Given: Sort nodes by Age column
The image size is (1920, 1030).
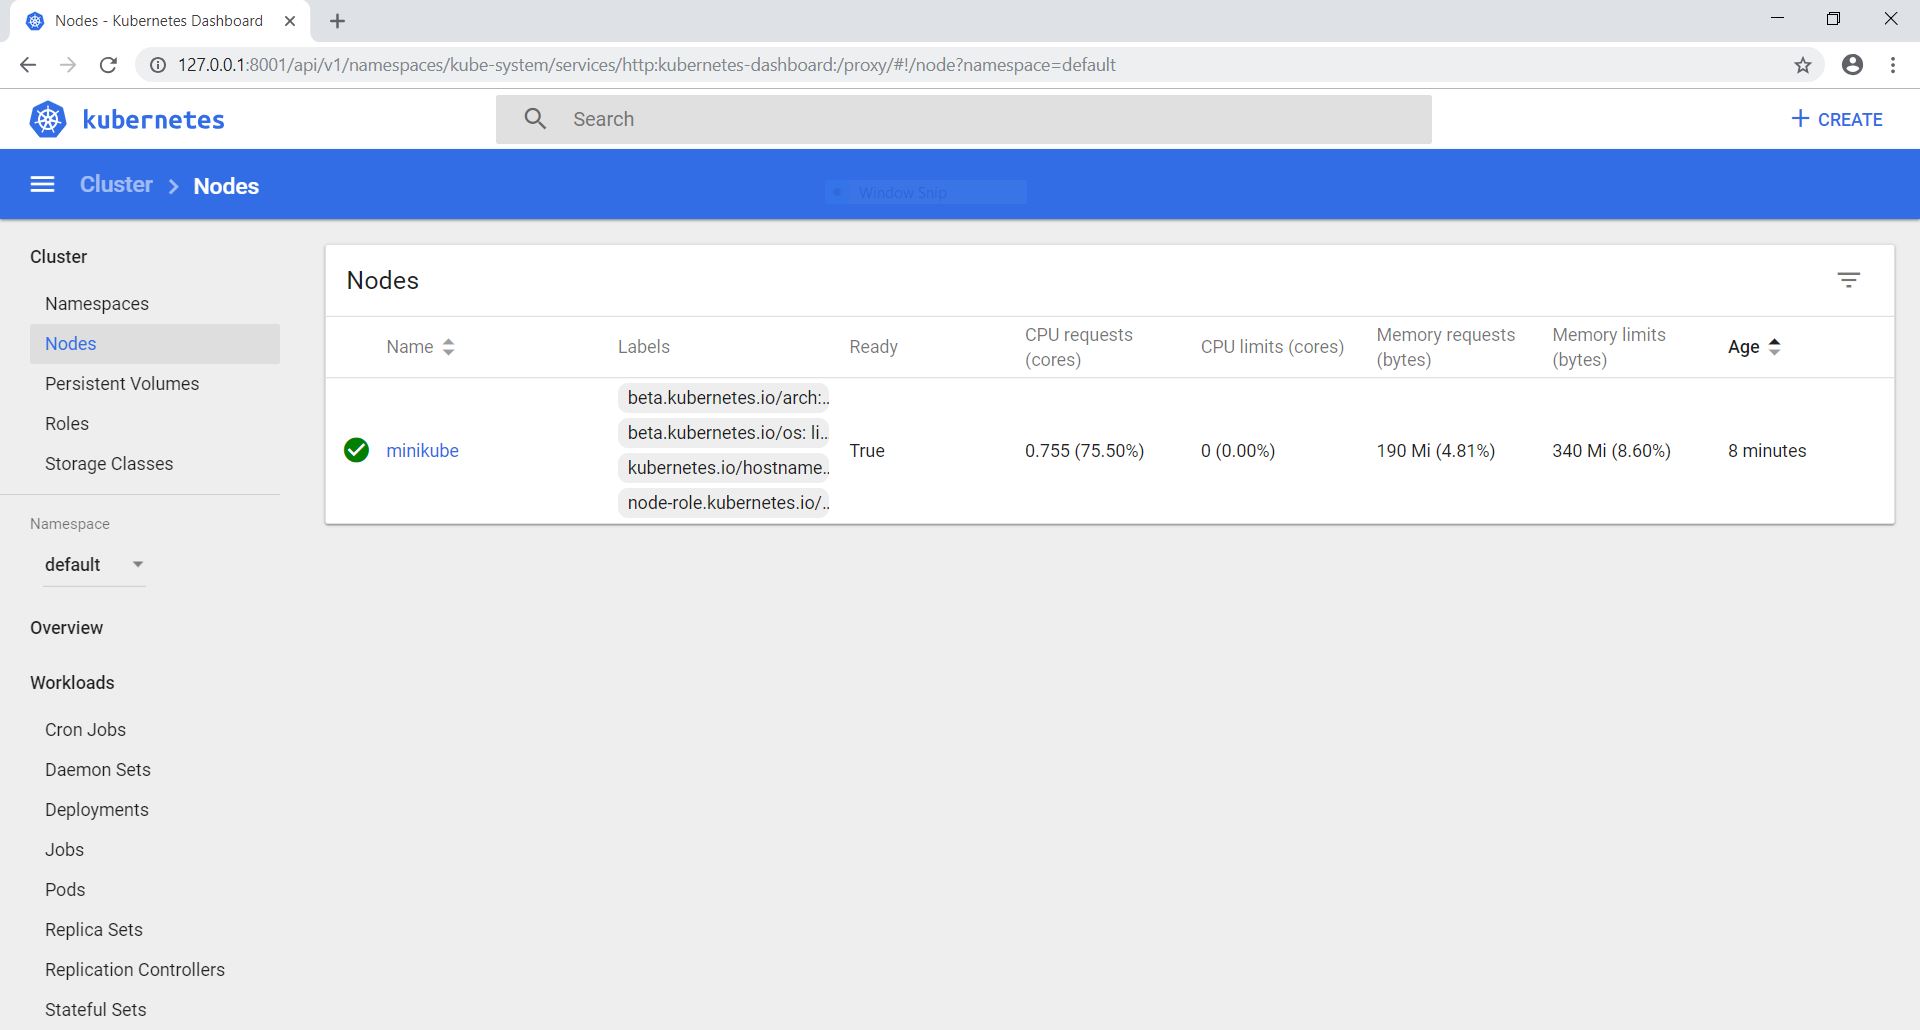Looking at the screenshot, I should pyautogui.click(x=1754, y=347).
